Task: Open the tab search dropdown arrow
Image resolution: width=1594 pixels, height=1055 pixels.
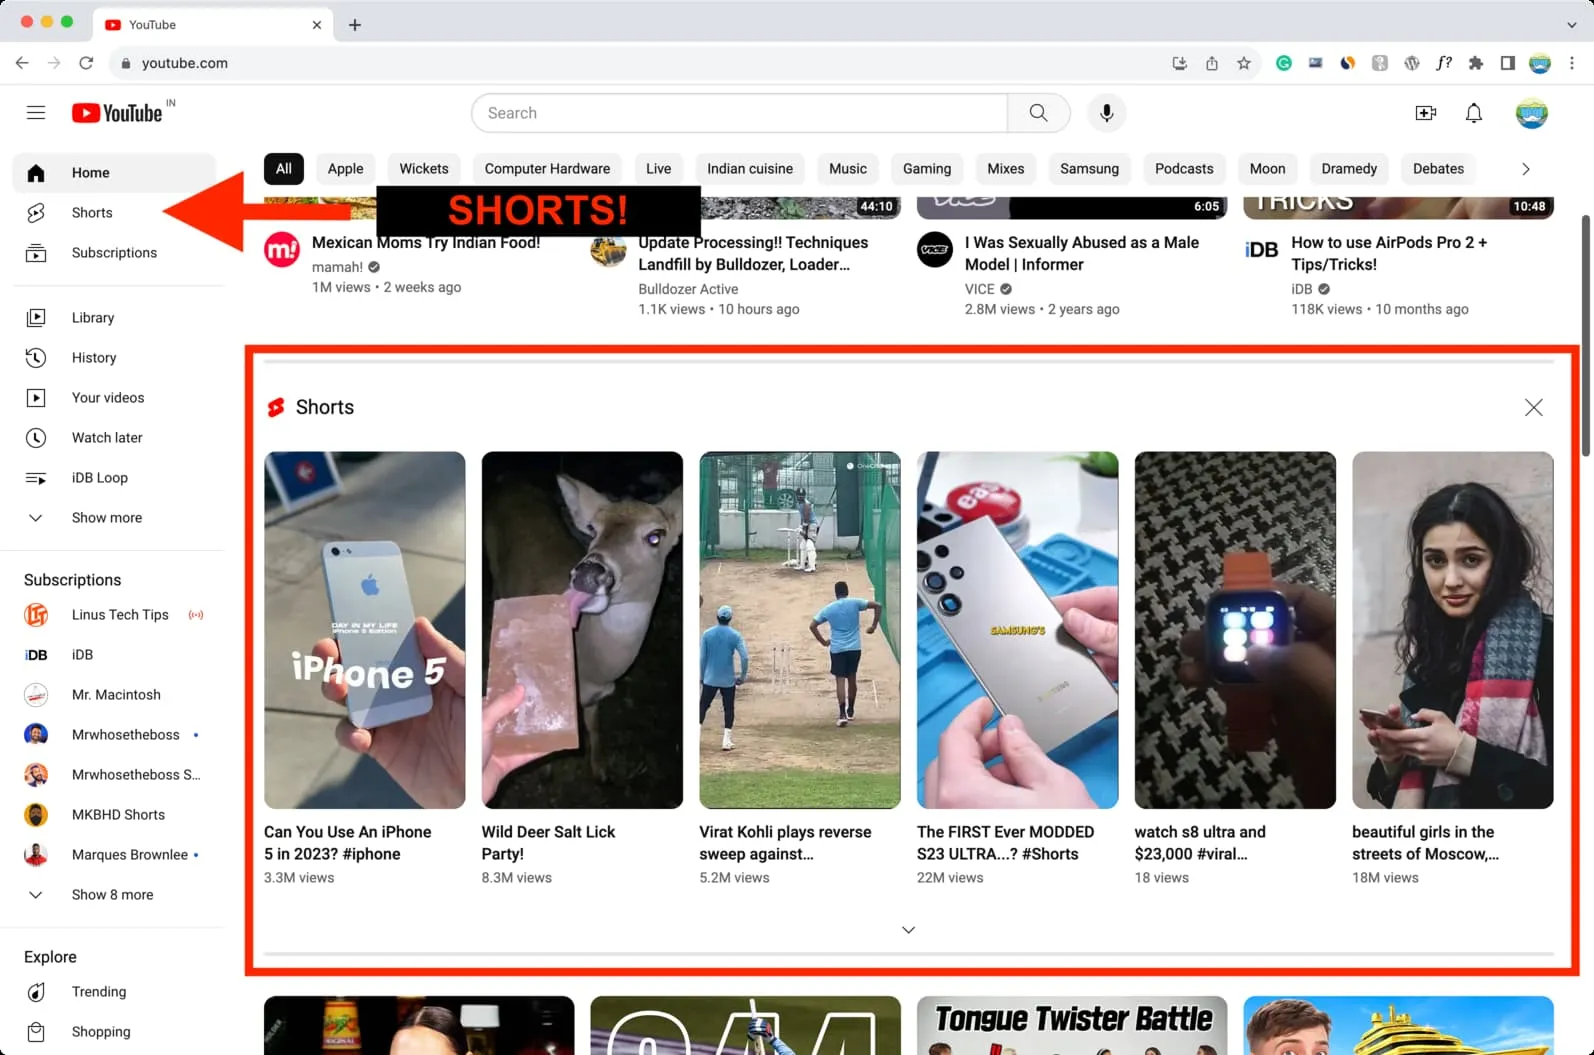Action: pos(1572,24)
